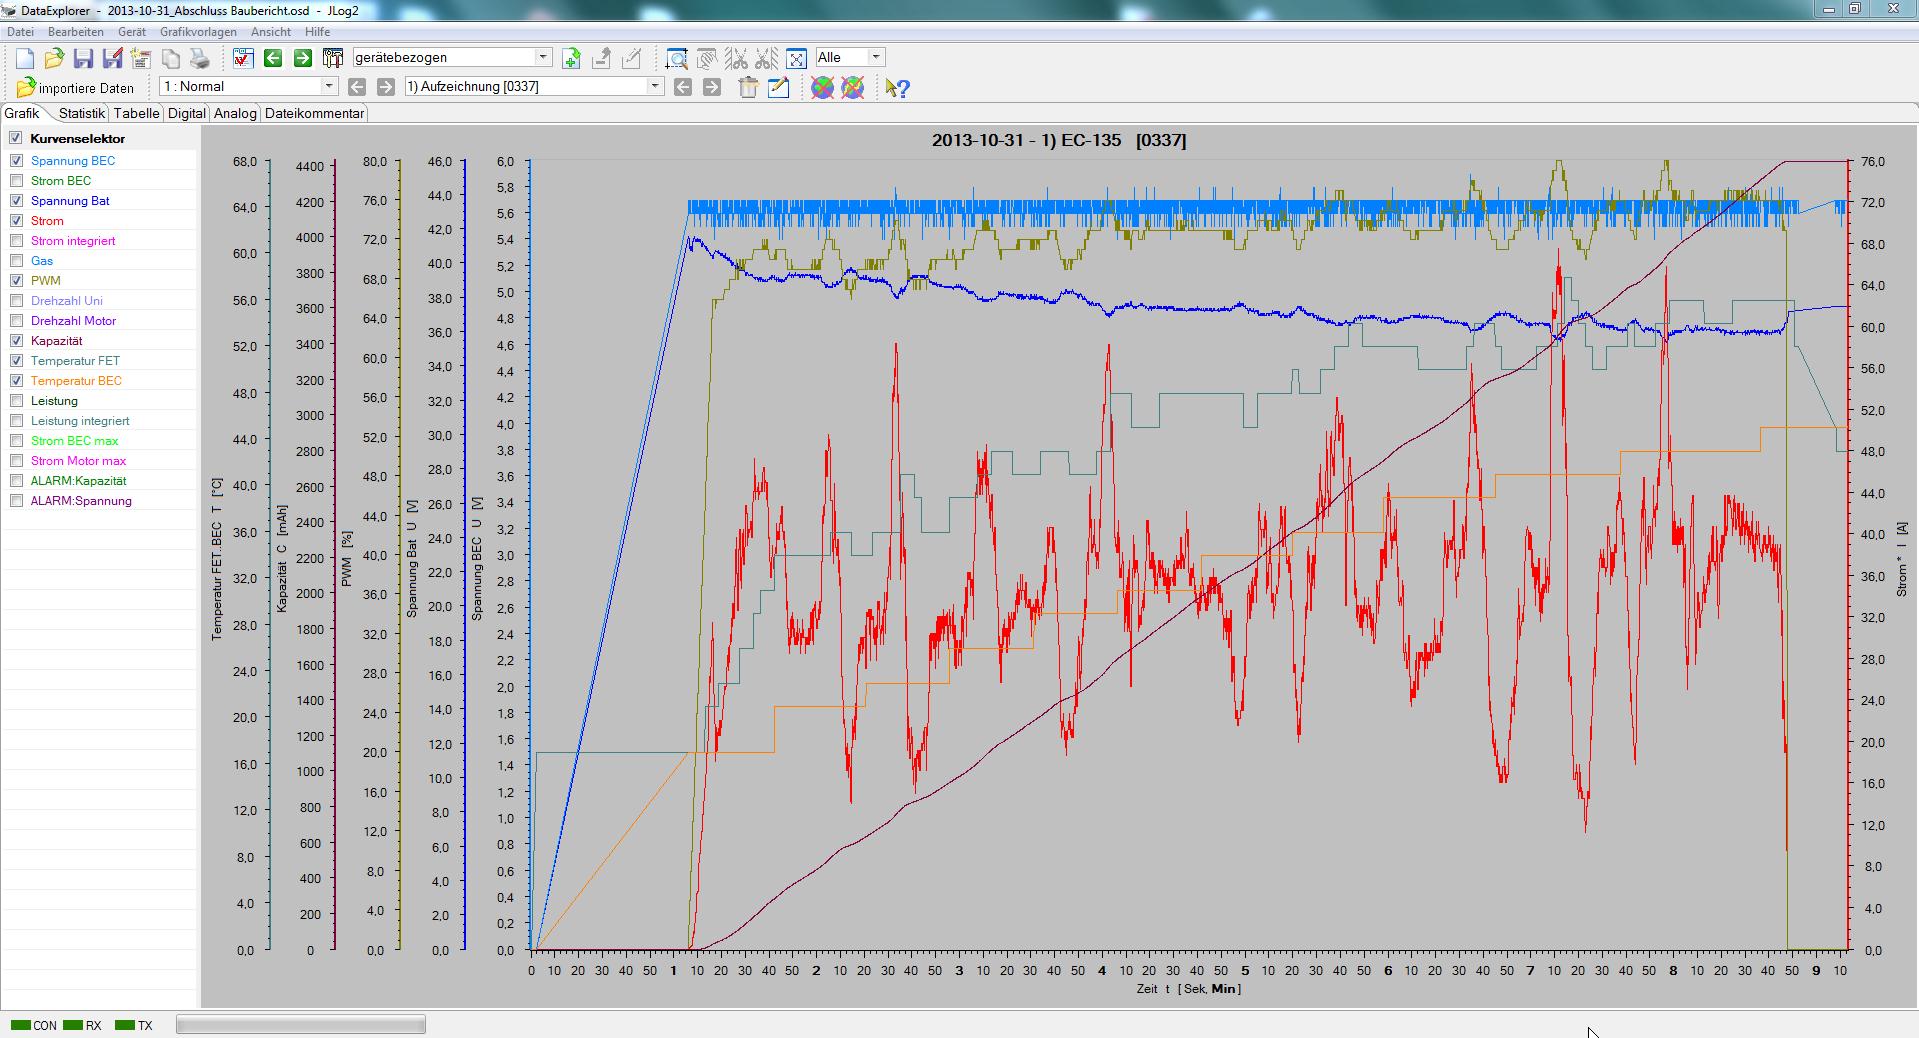This screenshot has height=1038, width=1919.
Task: Go to previous record set arrow
Action: 683,87
